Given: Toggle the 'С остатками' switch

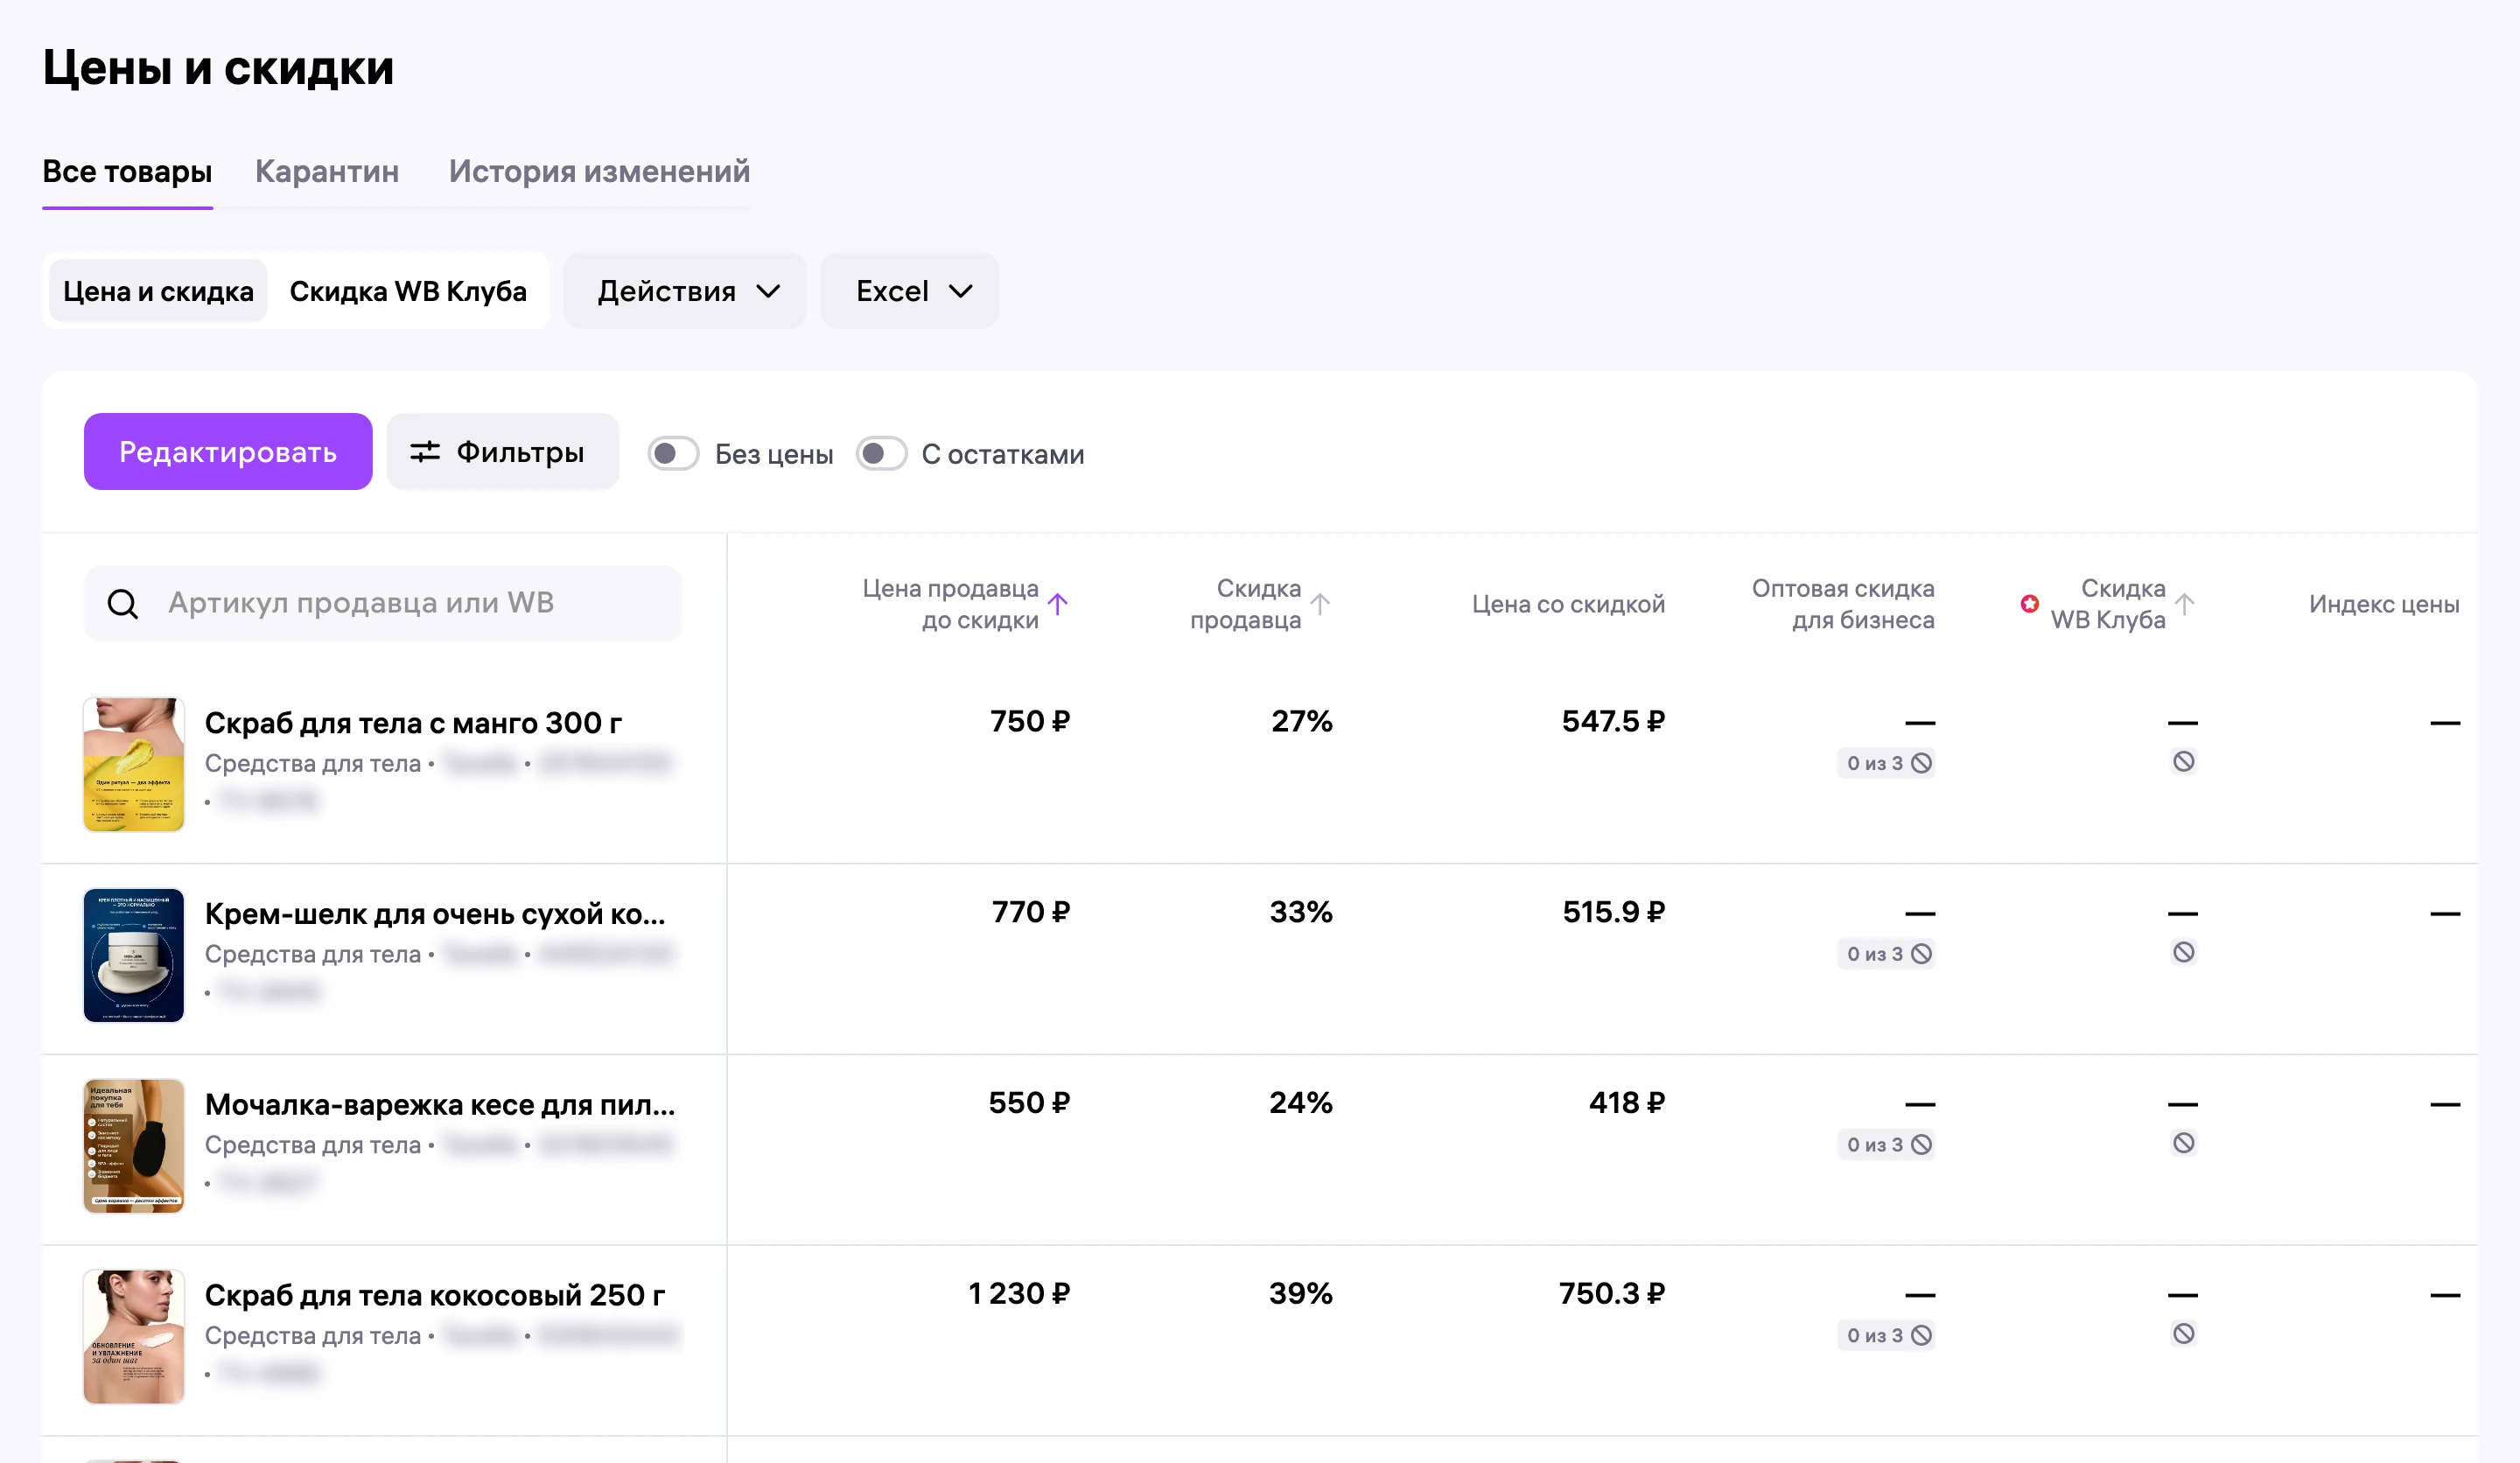Looking at the screenshot, I should pos(881,454).
